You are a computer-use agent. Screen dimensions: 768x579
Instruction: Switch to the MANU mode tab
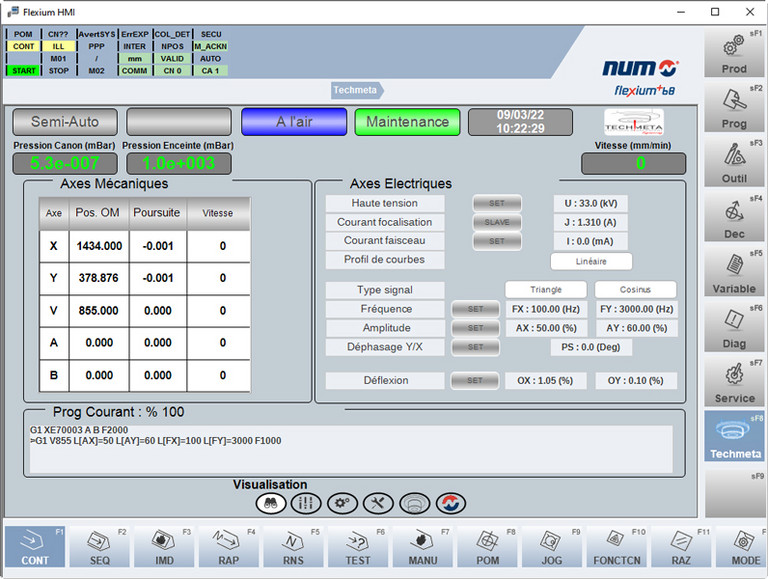421,548
